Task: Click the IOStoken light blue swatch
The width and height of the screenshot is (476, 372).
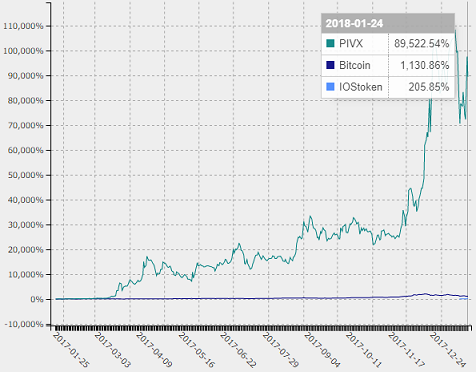Action: click(330, 87)
